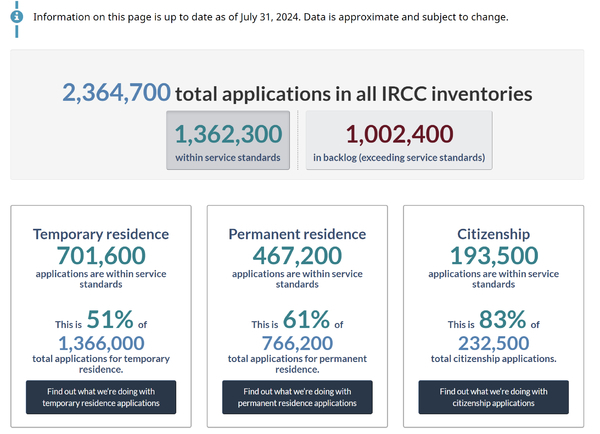Click the 51% percentage value
The height and width of the screenshot is (434, 600).
110,319
